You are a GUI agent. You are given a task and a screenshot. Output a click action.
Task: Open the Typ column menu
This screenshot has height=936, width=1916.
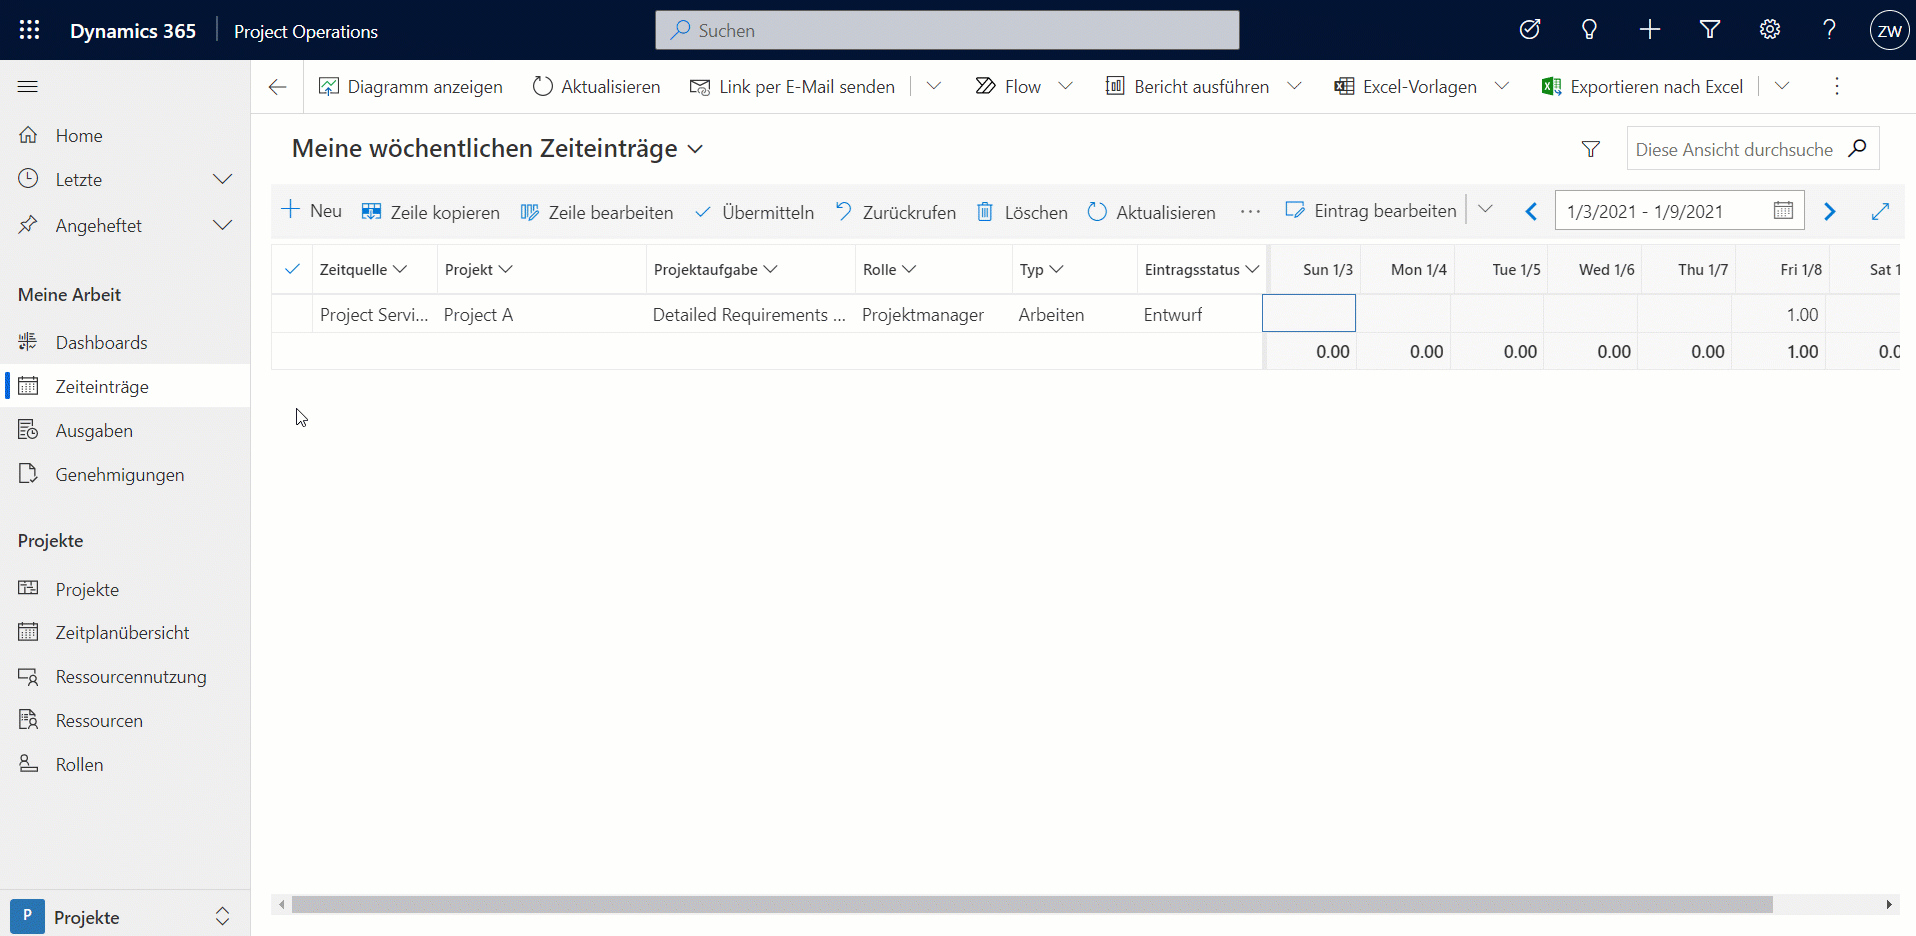pyautogui.click(x=1041, y=269)
